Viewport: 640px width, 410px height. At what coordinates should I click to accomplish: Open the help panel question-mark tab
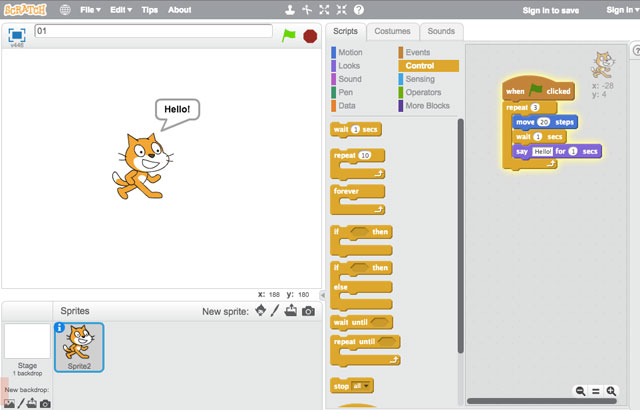635,50
